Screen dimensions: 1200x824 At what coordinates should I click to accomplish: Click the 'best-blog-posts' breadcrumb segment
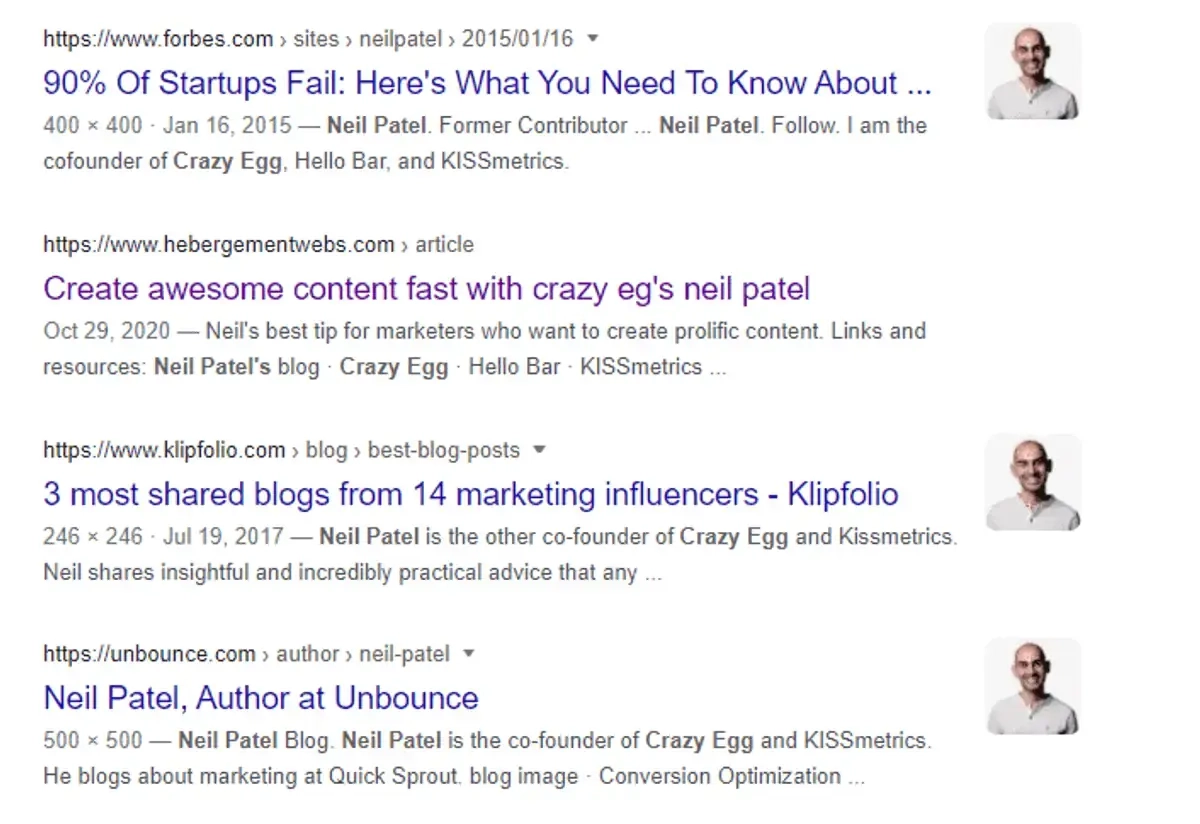pos(443,450)
